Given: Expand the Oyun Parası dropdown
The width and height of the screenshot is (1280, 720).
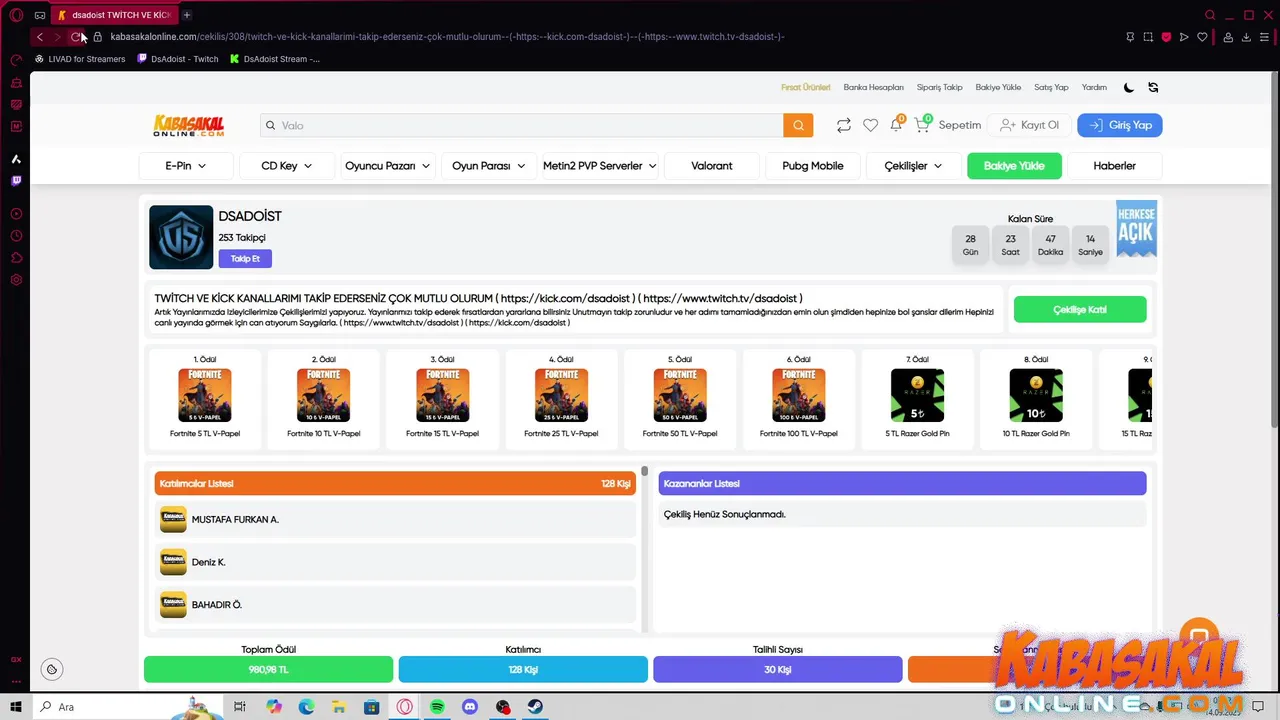Looking at the screenshot, I should tap(488, 166).
